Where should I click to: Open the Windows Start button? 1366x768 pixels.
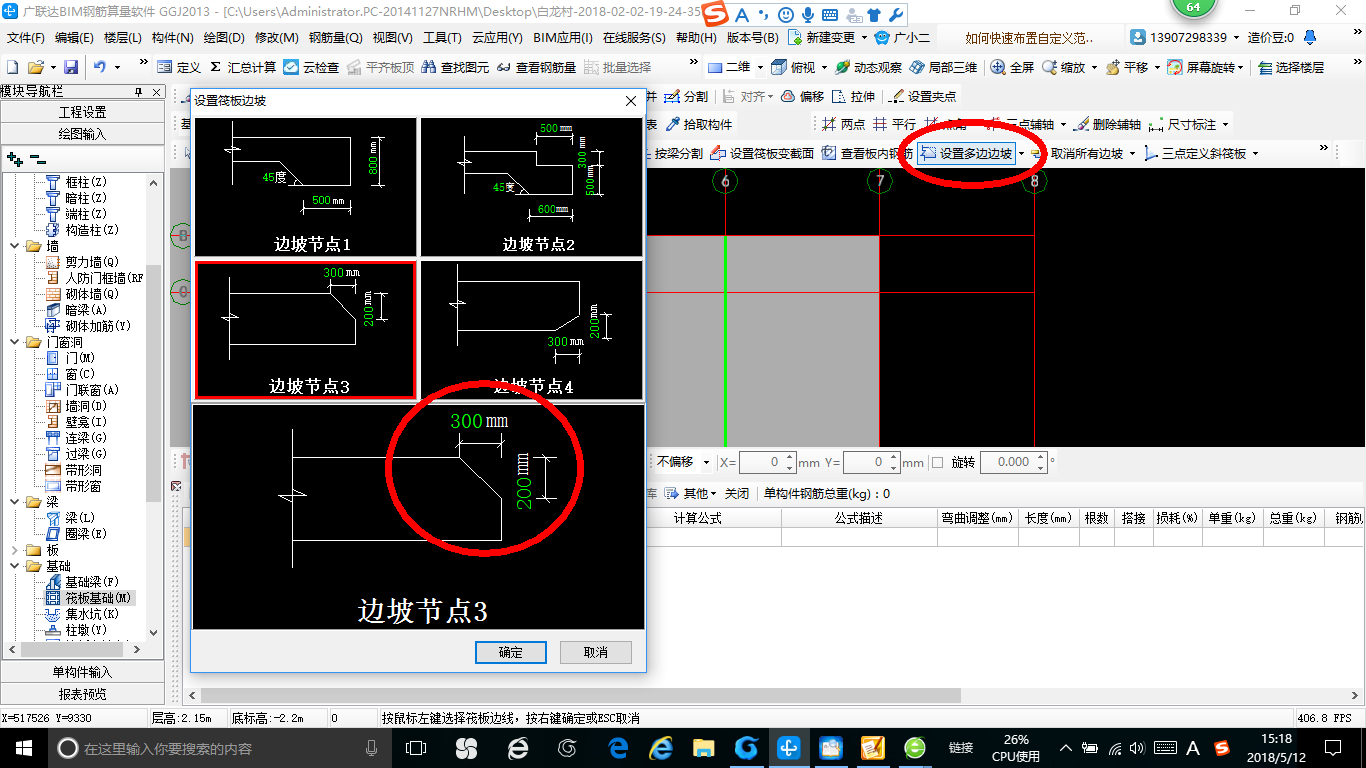click(x=22, y=747)
